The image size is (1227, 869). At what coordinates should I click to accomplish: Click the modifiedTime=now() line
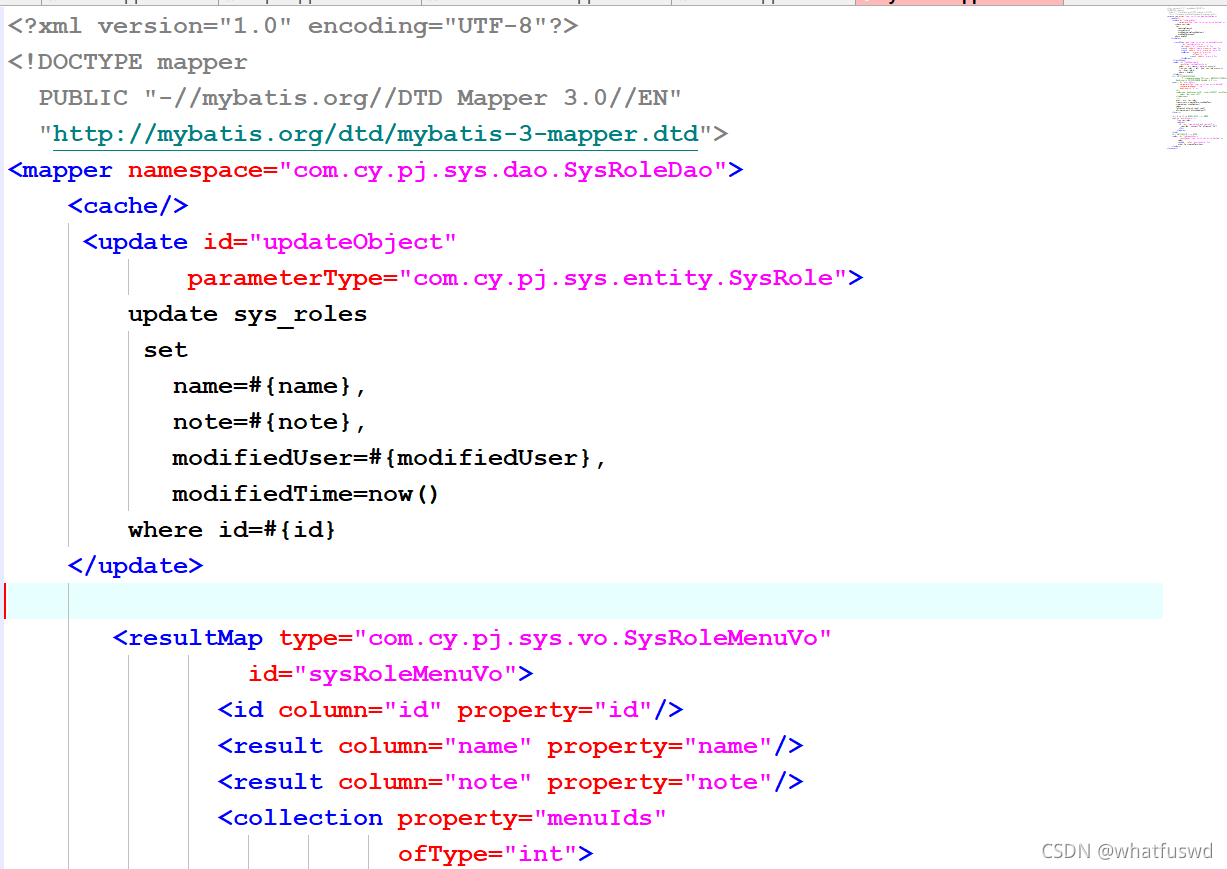click(x=306, y=494)
